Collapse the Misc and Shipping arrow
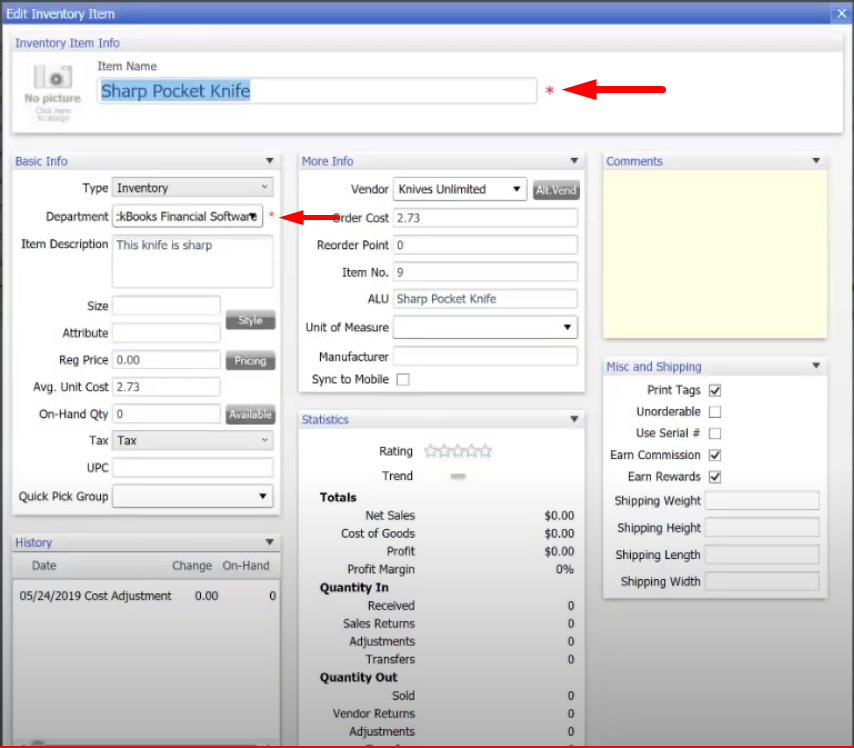 coord(816,366)
